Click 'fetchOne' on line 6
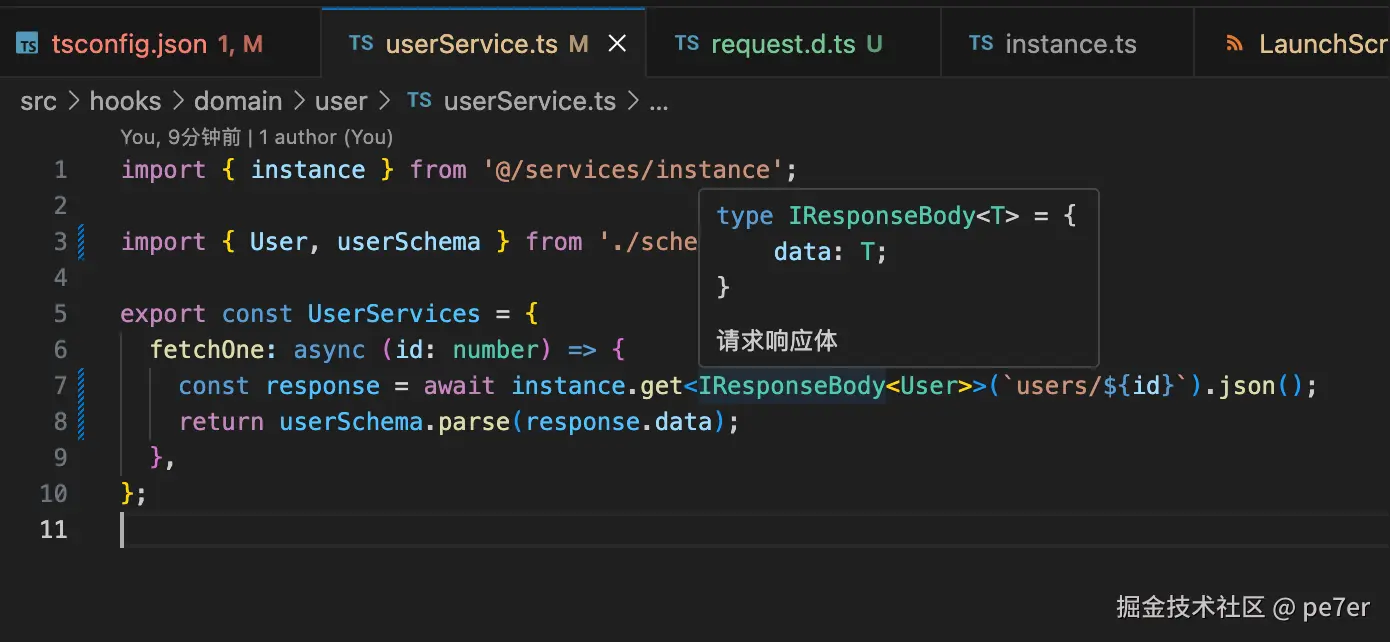 coord(207,350)
